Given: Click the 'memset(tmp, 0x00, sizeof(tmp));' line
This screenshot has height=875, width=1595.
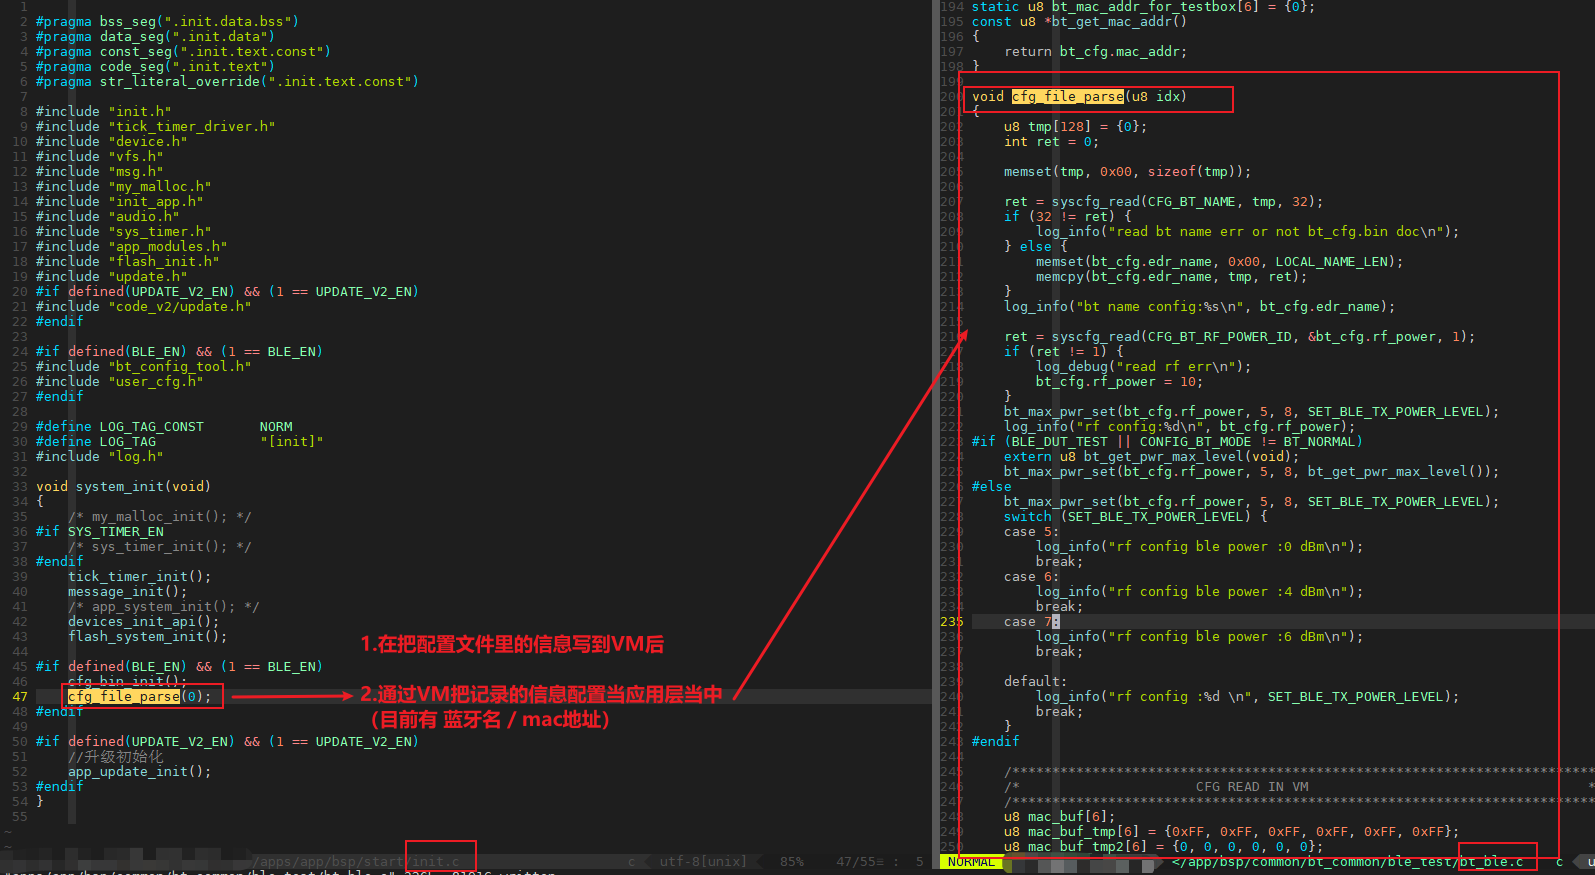Looking at the screenshot, I should (1127, 171).
